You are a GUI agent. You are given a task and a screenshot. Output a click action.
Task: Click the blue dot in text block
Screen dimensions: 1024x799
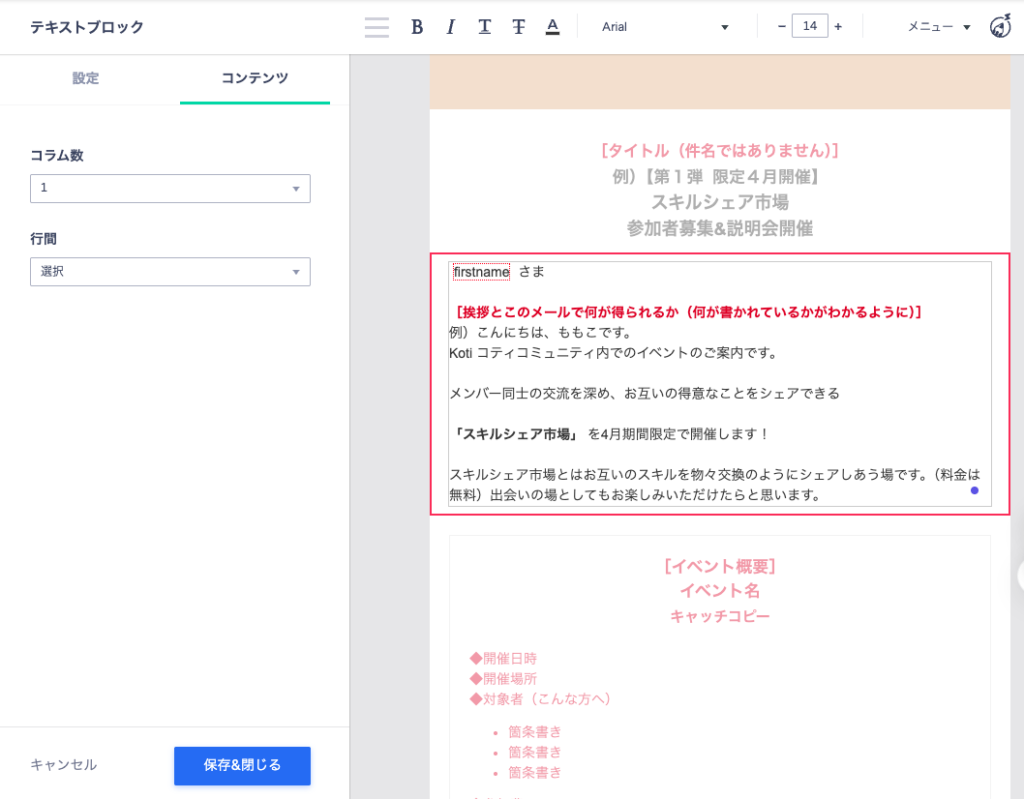974,491
